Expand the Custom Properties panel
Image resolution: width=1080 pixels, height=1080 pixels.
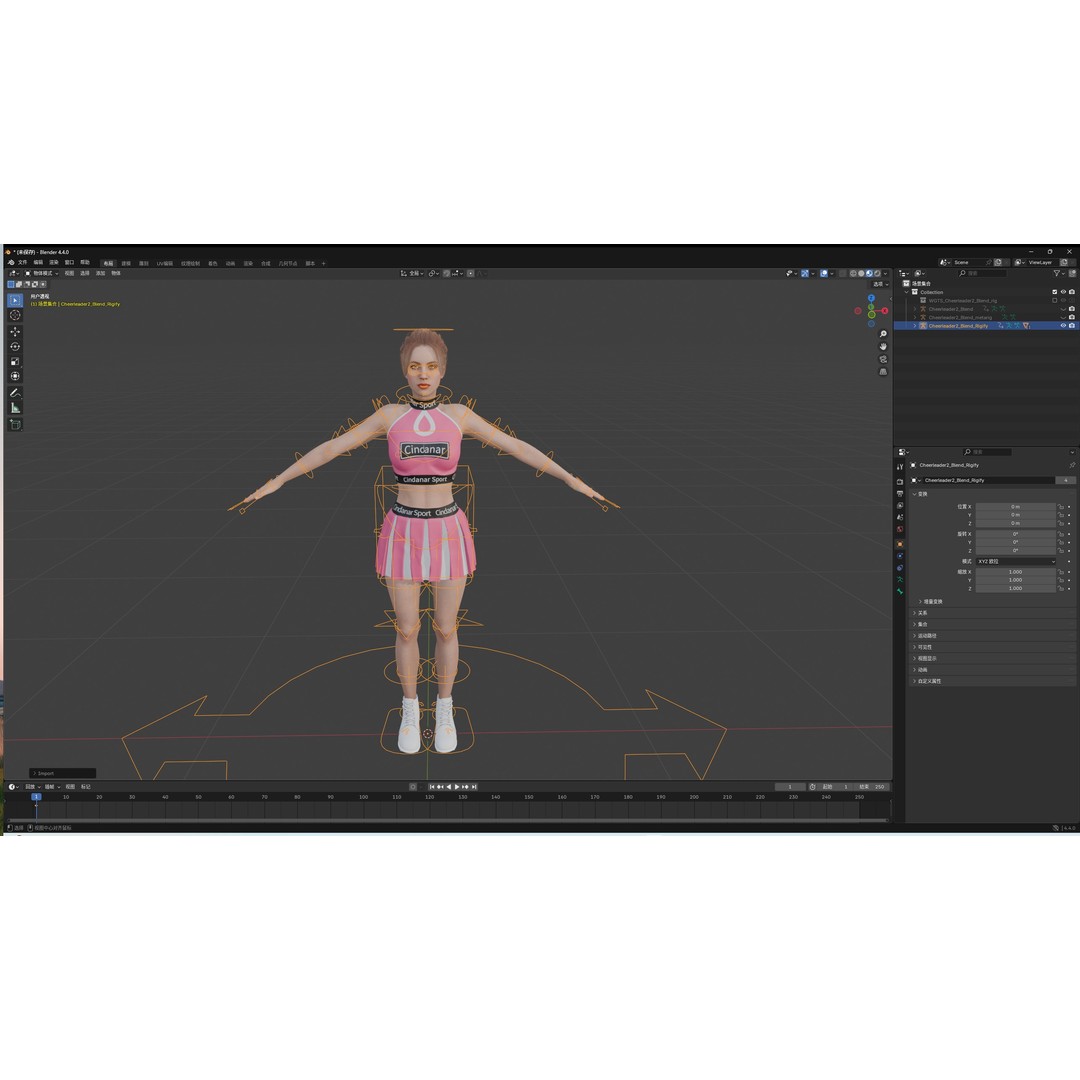pos(927,681)
